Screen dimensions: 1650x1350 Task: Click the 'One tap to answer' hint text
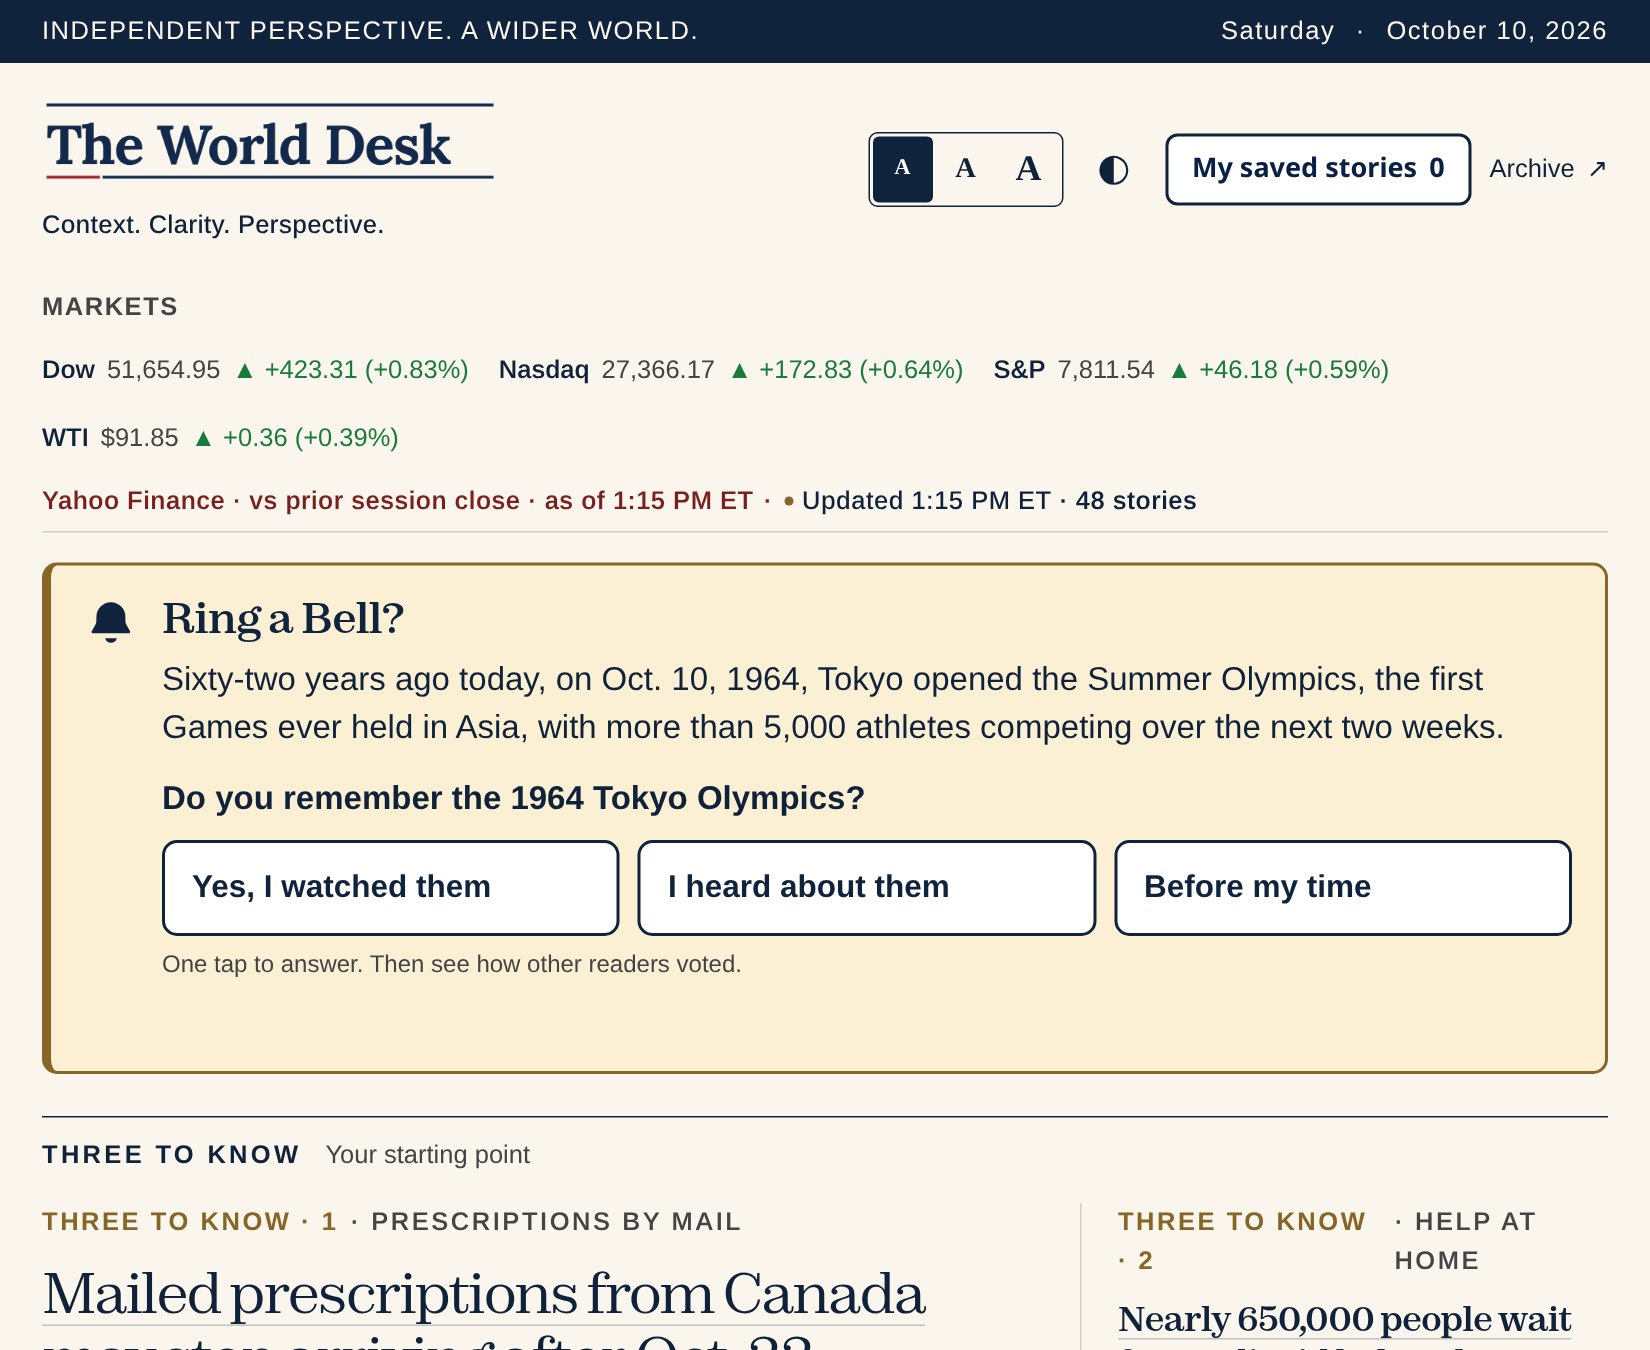coord(452,964)
